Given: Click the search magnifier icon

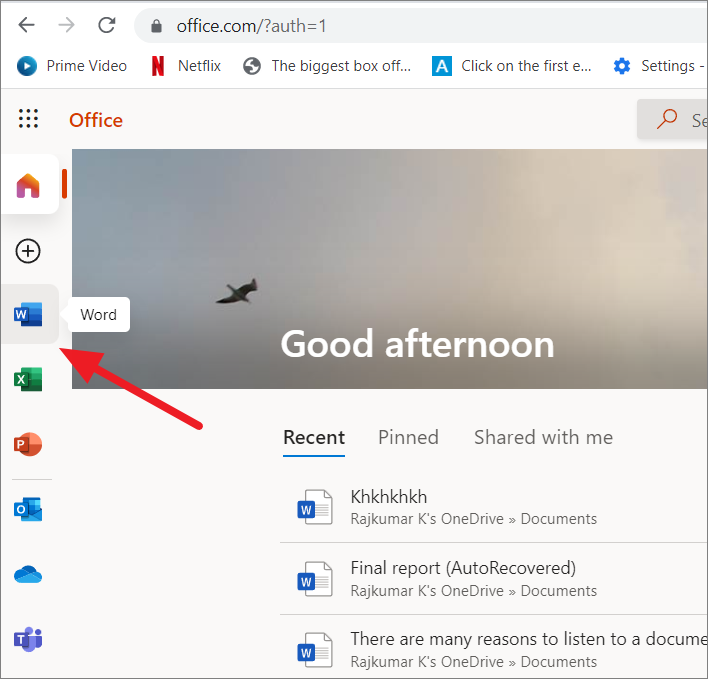Looking at the screenshot, I should (667, 120).
